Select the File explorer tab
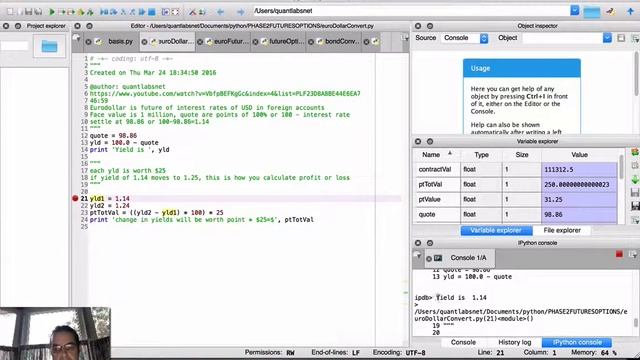640x360 pixels. (562, 231)
